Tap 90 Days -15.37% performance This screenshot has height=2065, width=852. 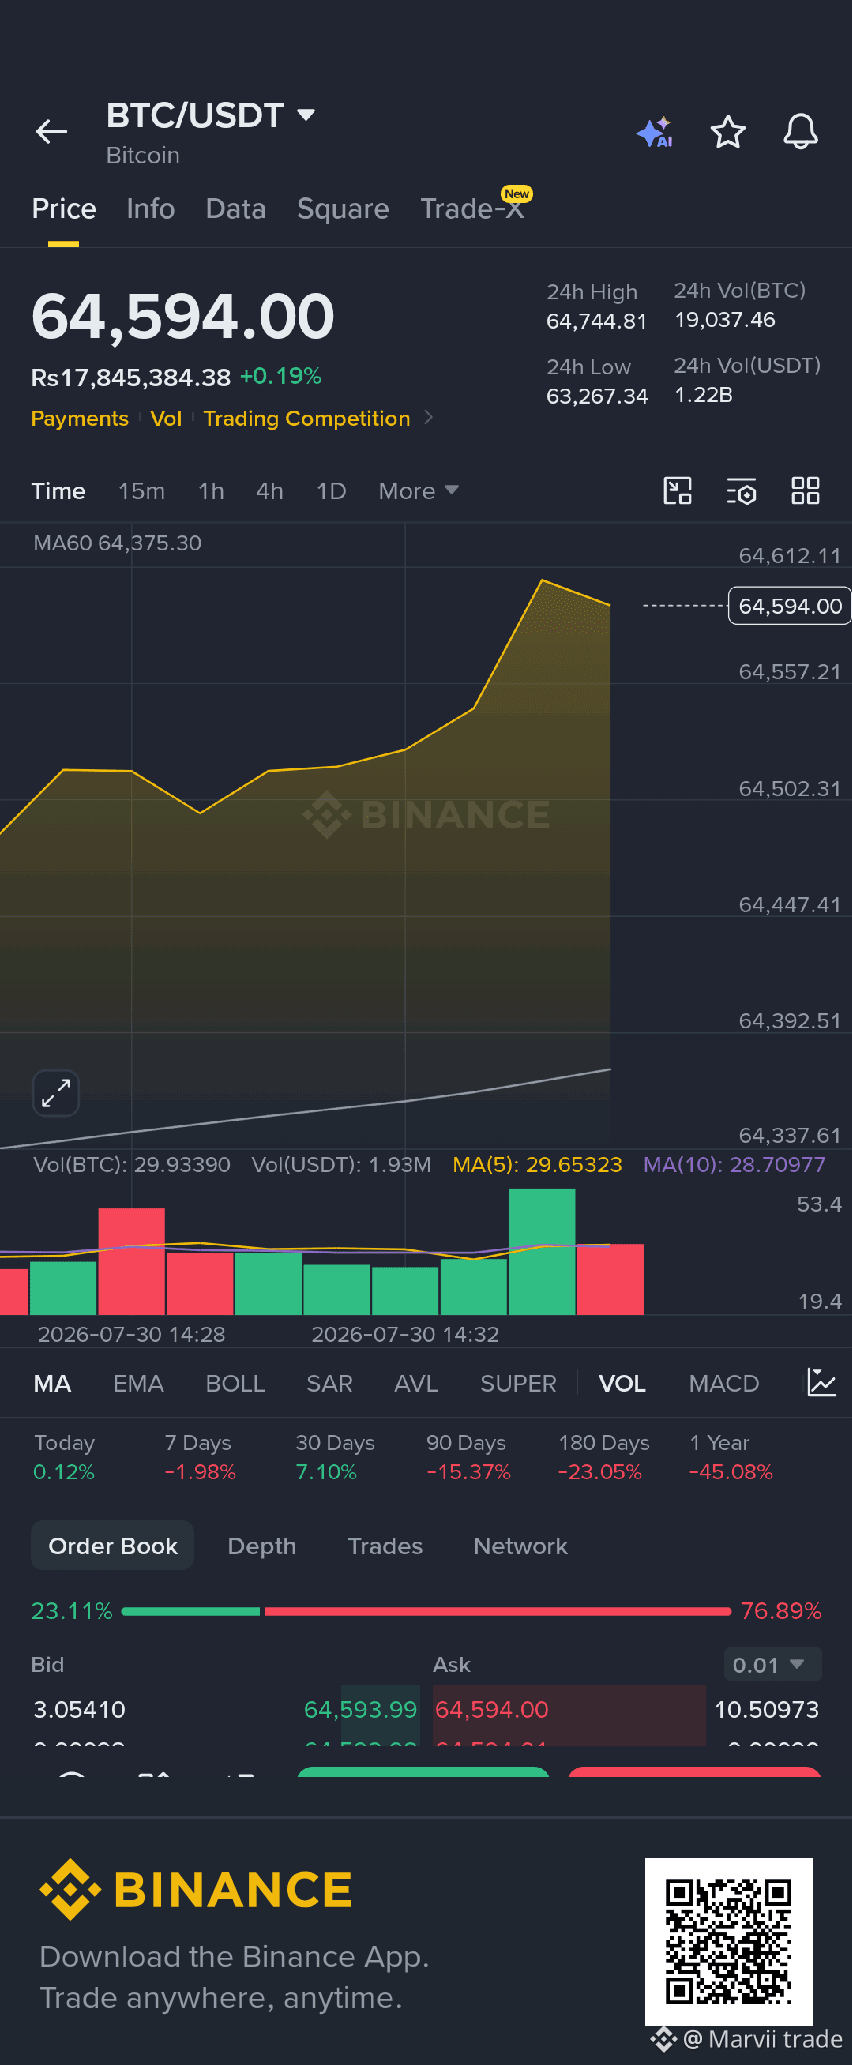468,1457
